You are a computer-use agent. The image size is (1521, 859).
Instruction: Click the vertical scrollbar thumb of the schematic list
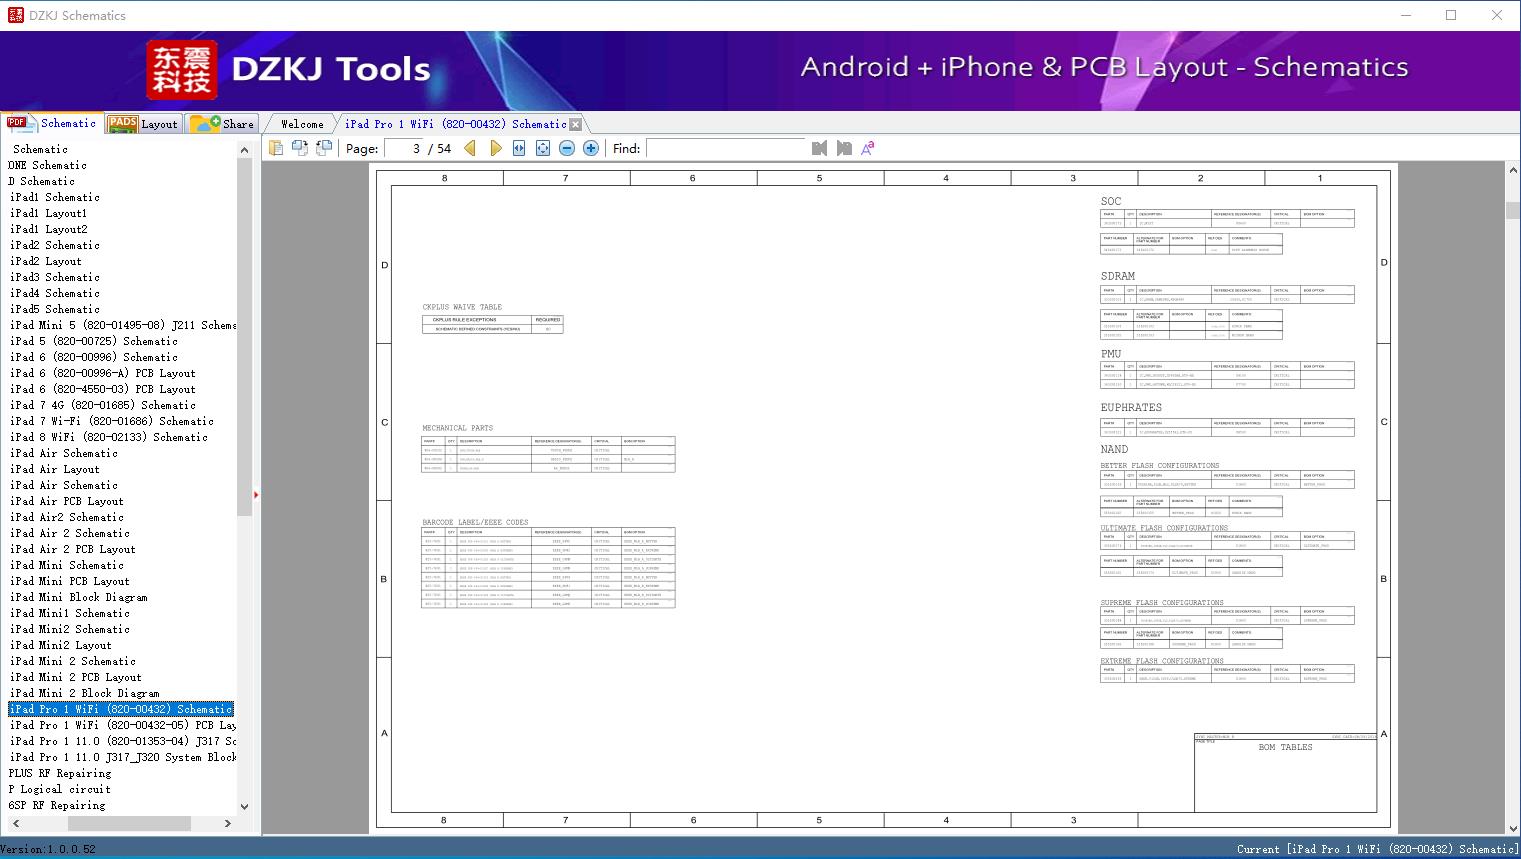[x=244, y=337]
